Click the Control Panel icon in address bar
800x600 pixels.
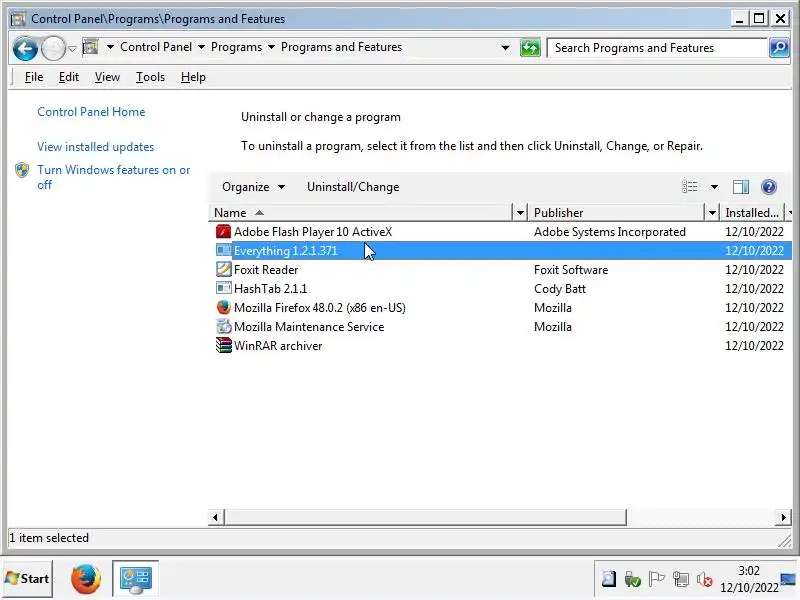(90, 47)
